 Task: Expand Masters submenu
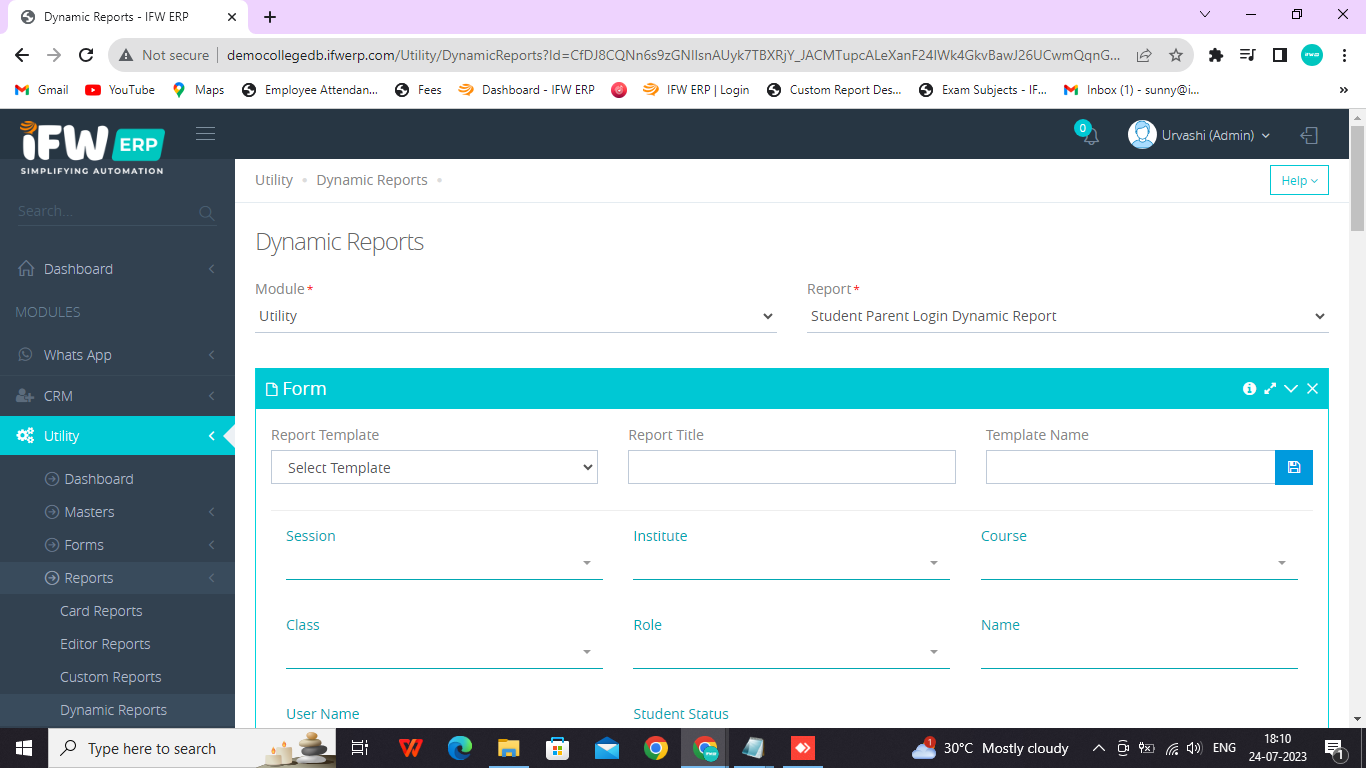(x=117, y=512)
